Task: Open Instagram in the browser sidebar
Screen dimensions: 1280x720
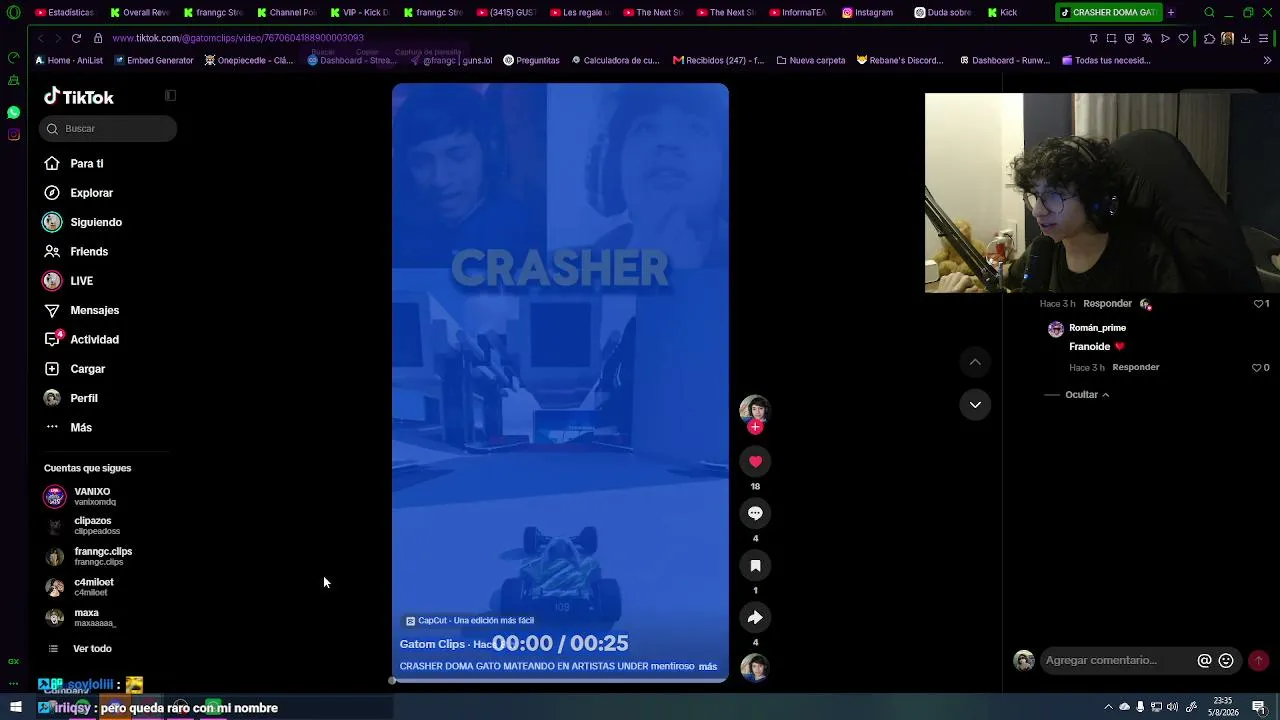Action: point(13,135)
